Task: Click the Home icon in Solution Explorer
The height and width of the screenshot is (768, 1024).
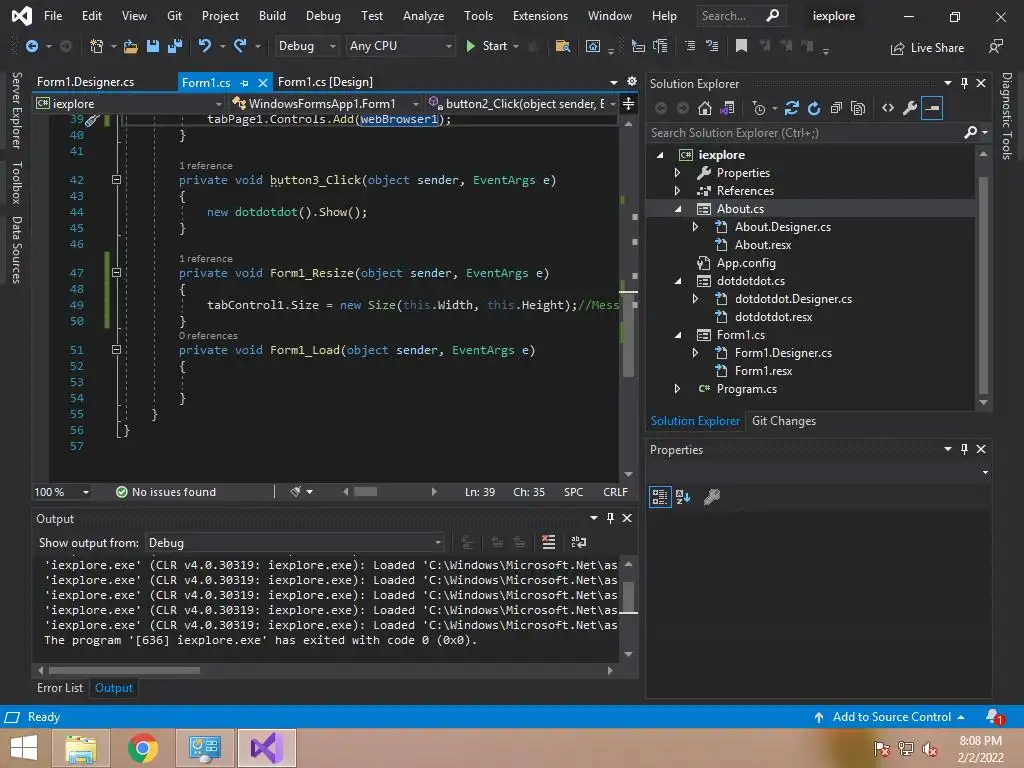Action: pyautogui.click(x=705, y=108)
